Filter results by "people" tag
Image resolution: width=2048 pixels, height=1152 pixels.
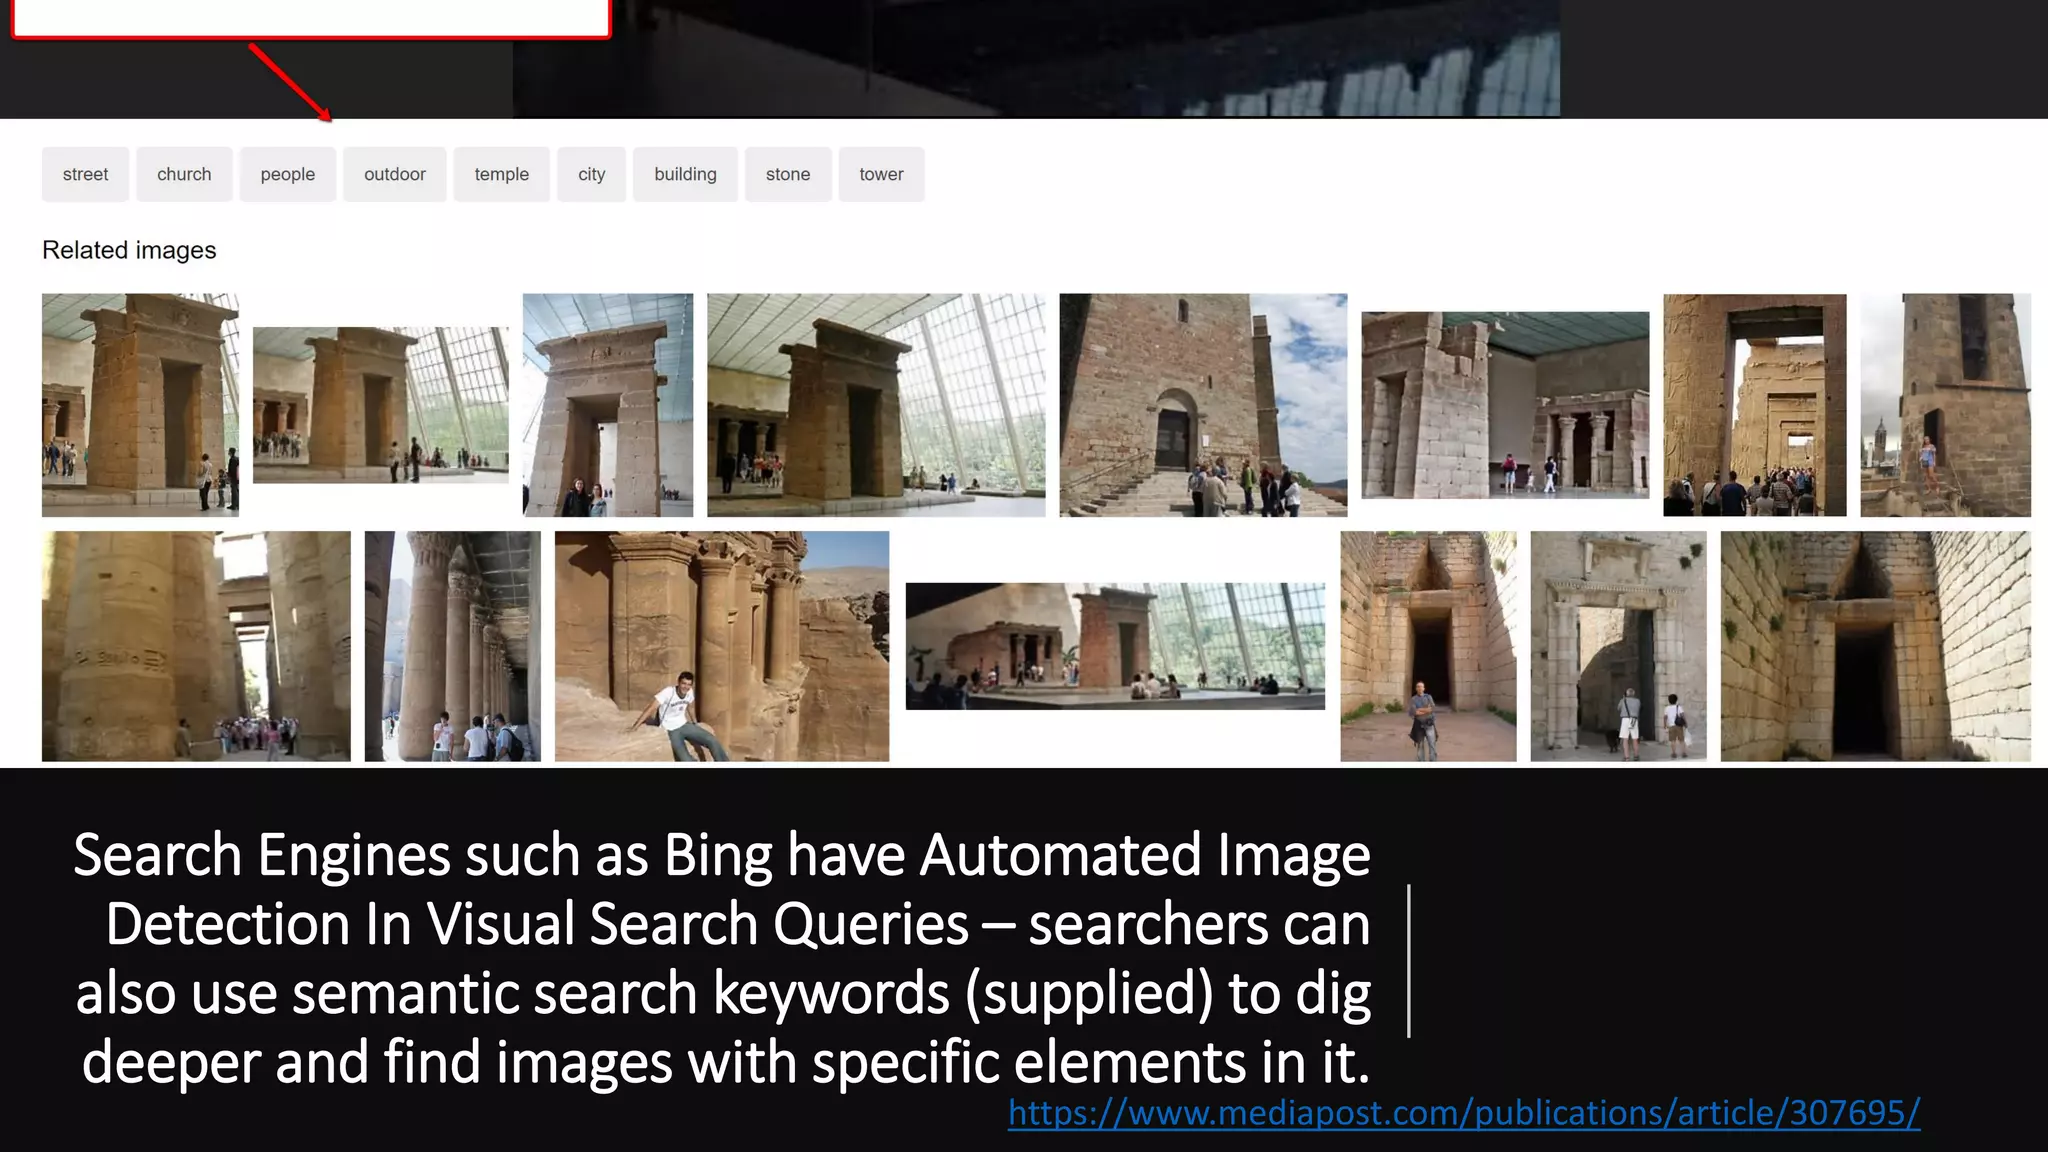pos(288,174)
